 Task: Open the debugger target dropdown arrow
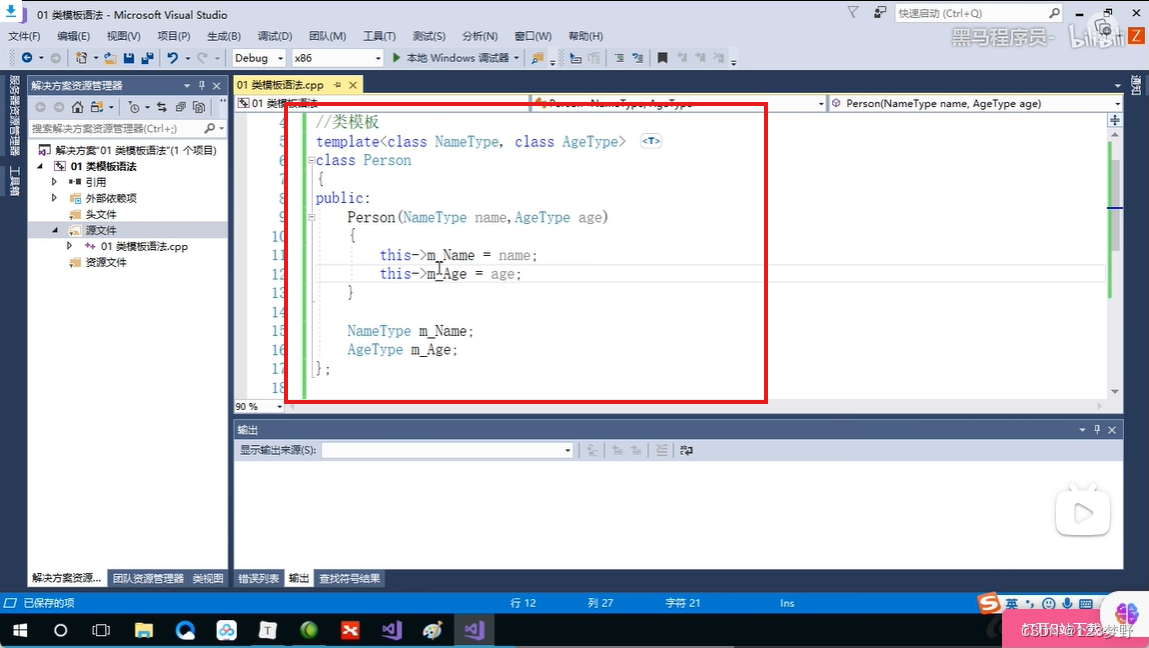[517, 58]
